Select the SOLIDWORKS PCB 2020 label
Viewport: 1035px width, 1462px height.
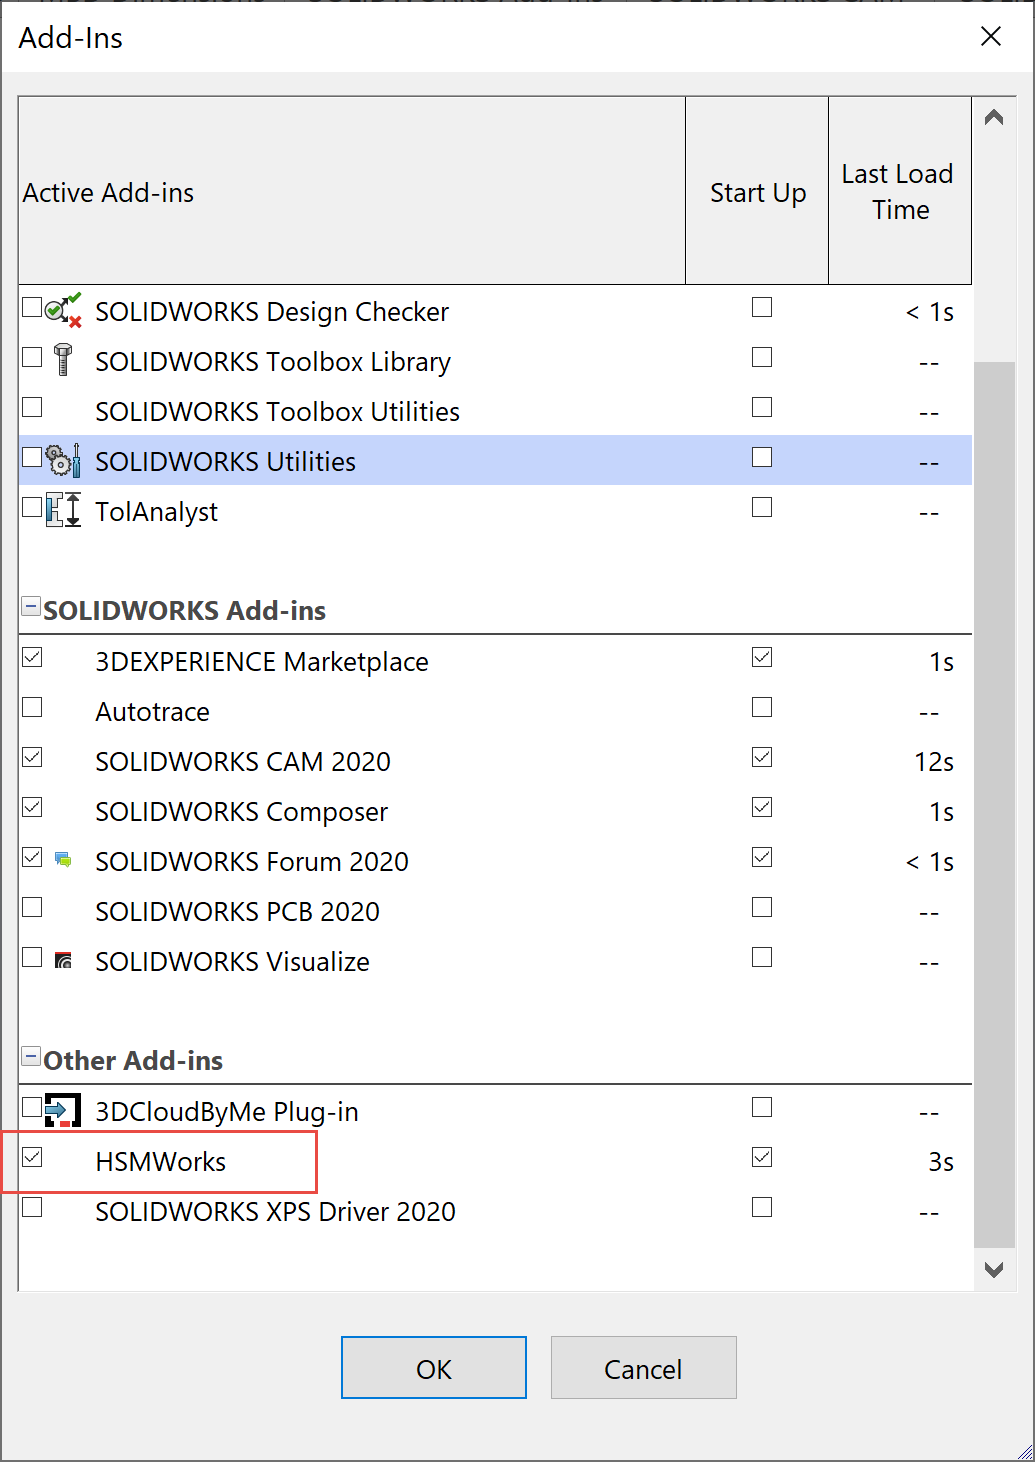coord(238,911)
